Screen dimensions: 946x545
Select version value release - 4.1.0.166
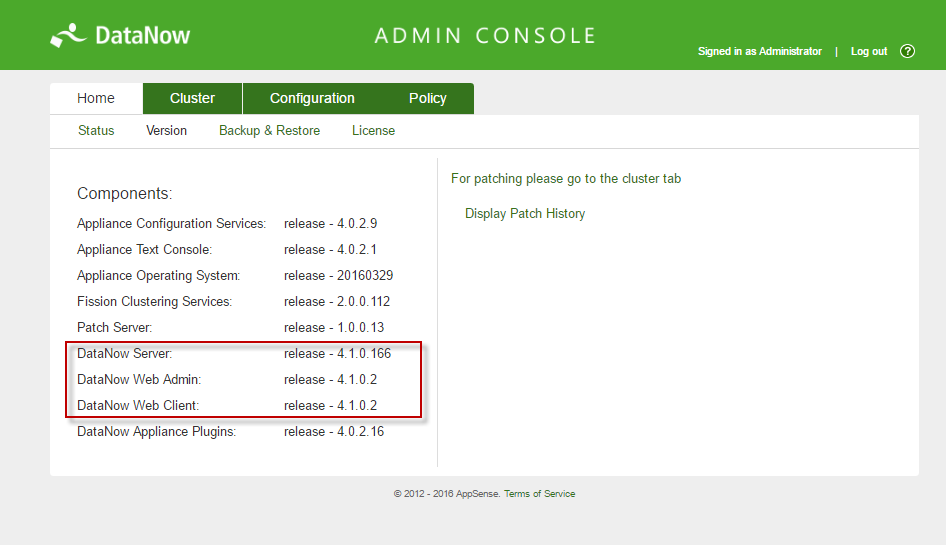pos(337,353)
